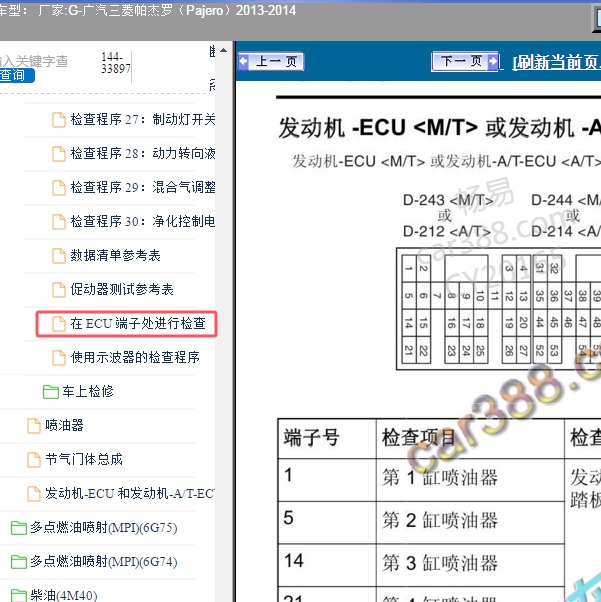Open the 喷油器 document
The height and width of the screenshot is (602, 601).
pos(64,425)
